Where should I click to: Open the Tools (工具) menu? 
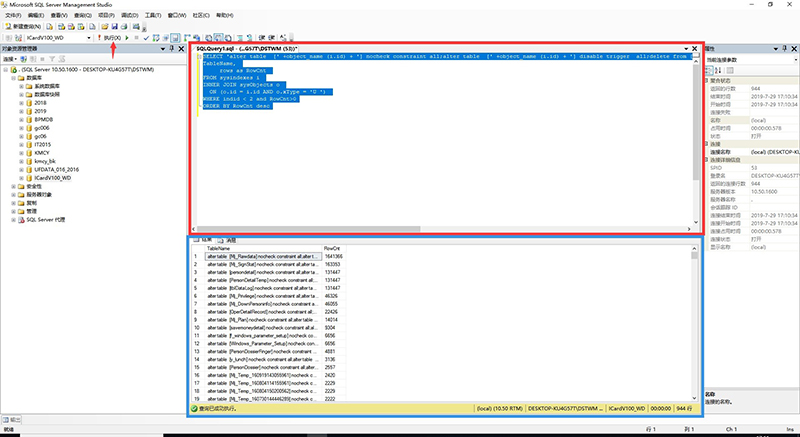(153, 15)
